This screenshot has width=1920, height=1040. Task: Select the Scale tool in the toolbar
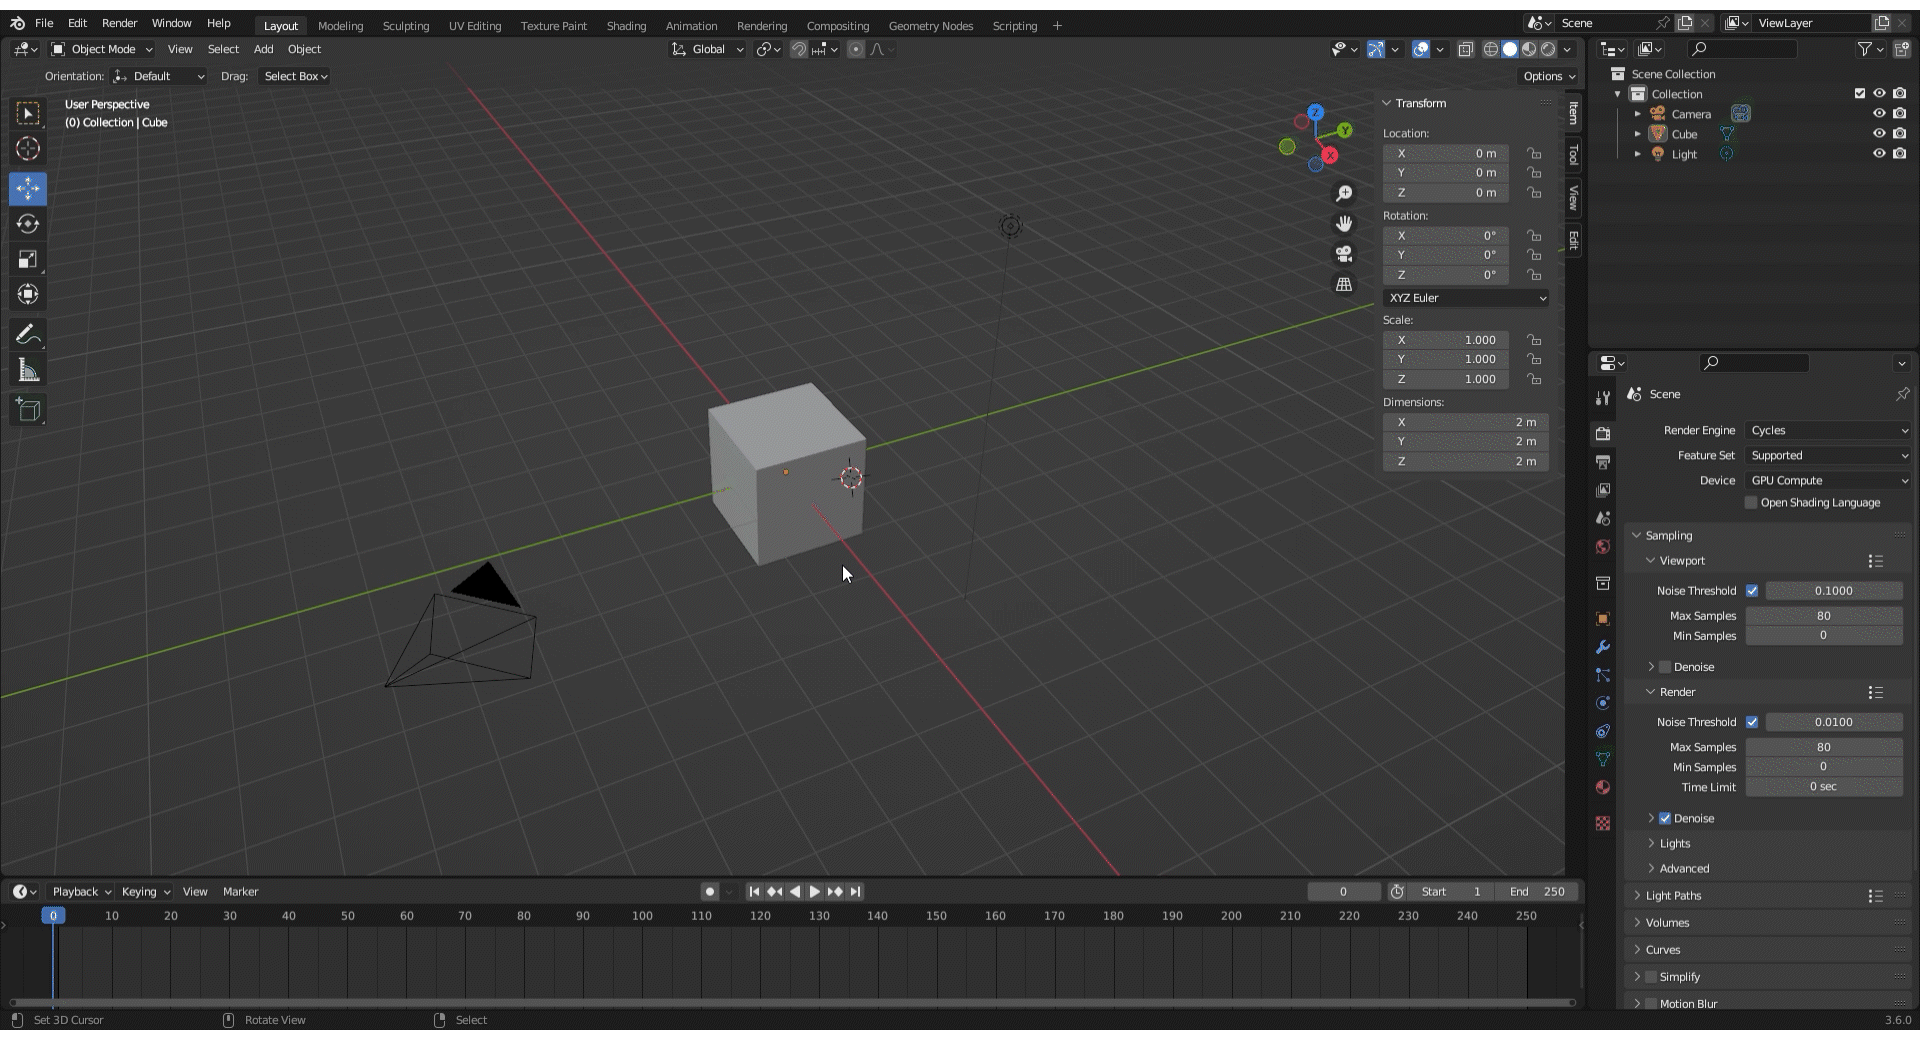click(28, 260)
